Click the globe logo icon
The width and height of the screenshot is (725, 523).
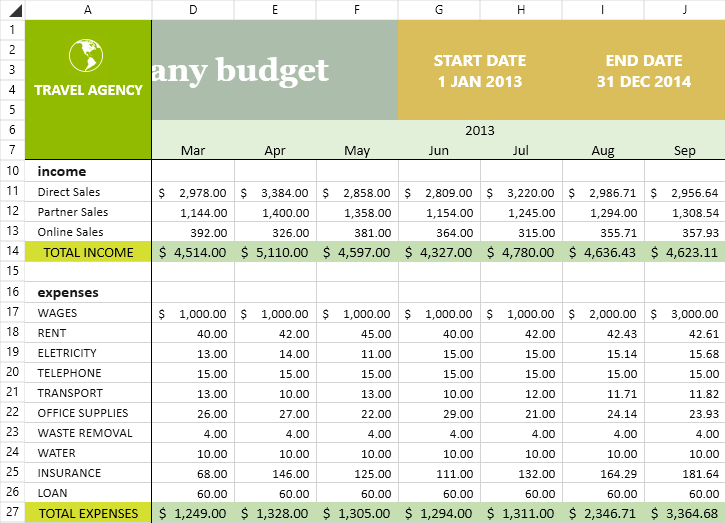click(87, 56)
